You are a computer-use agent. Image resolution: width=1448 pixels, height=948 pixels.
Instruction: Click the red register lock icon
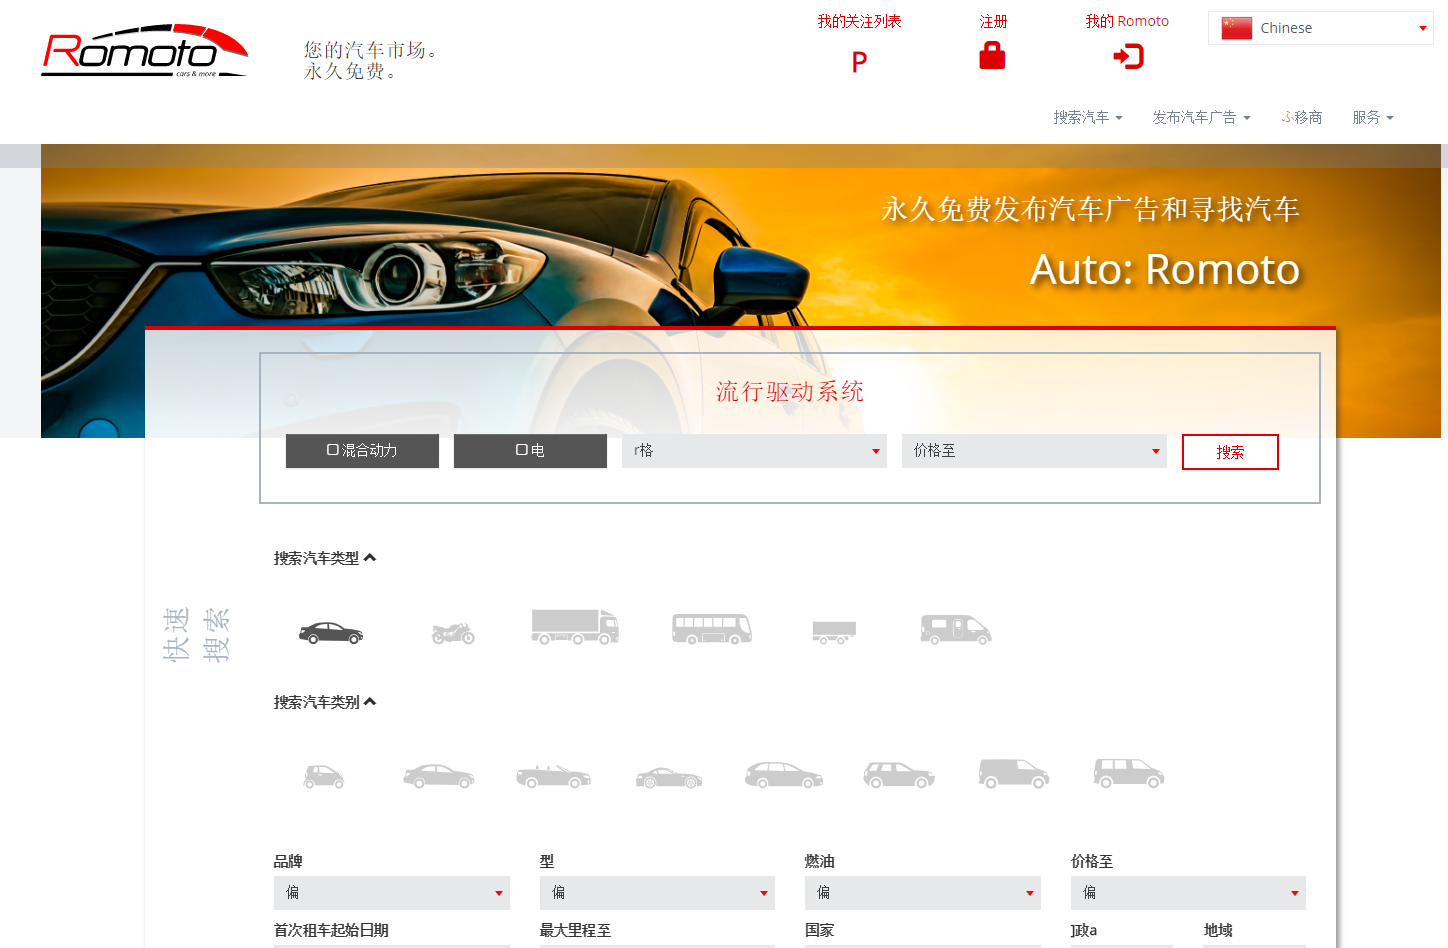click(992, 55)
